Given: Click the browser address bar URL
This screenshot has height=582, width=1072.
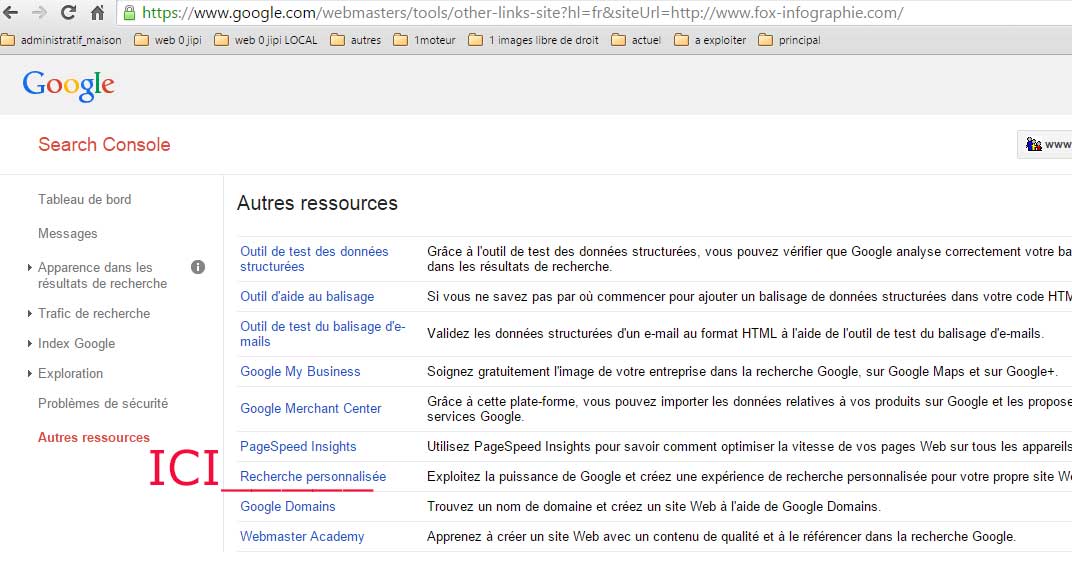Looking at the screenshot, I should click(x=523, y=12).
